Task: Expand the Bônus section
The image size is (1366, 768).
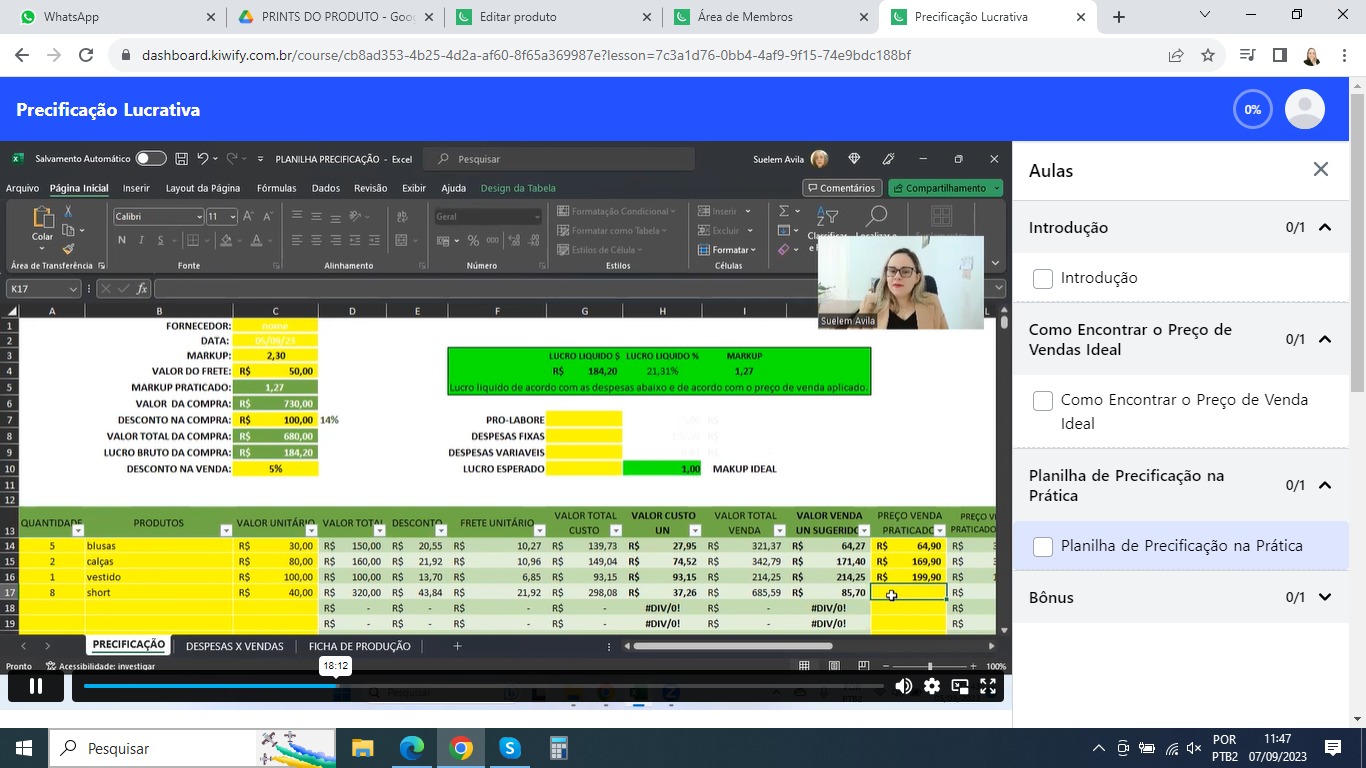Action: pos(1325,597)
